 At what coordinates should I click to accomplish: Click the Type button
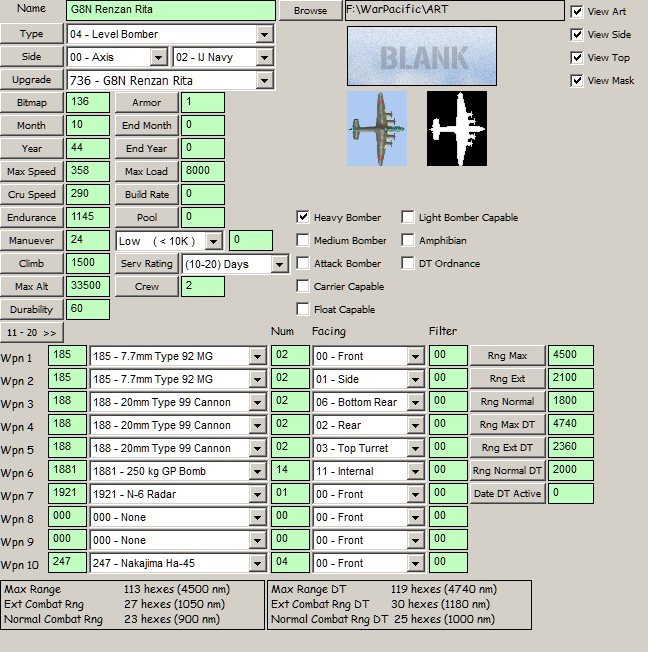[x=32, y=34]
